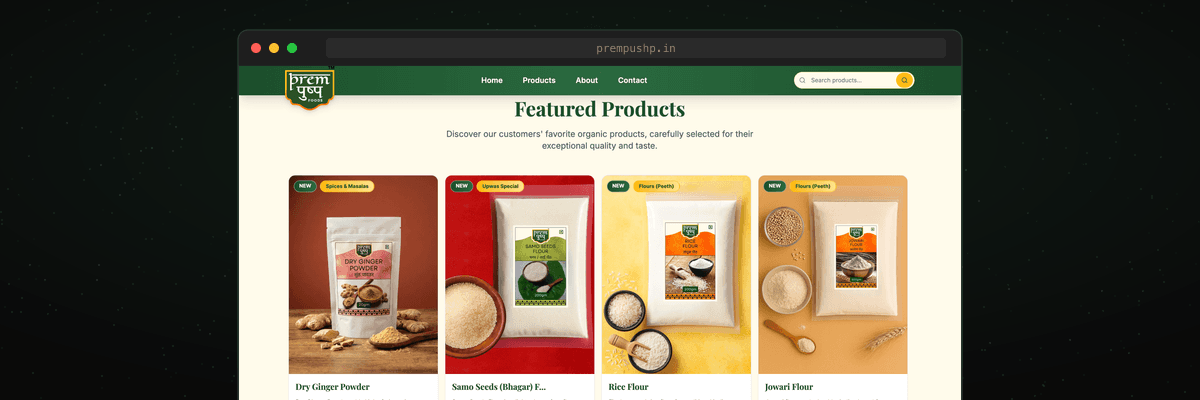Click the yellow search submit icon
This screenshot has width=1200, height=400.
click(904, 80)
